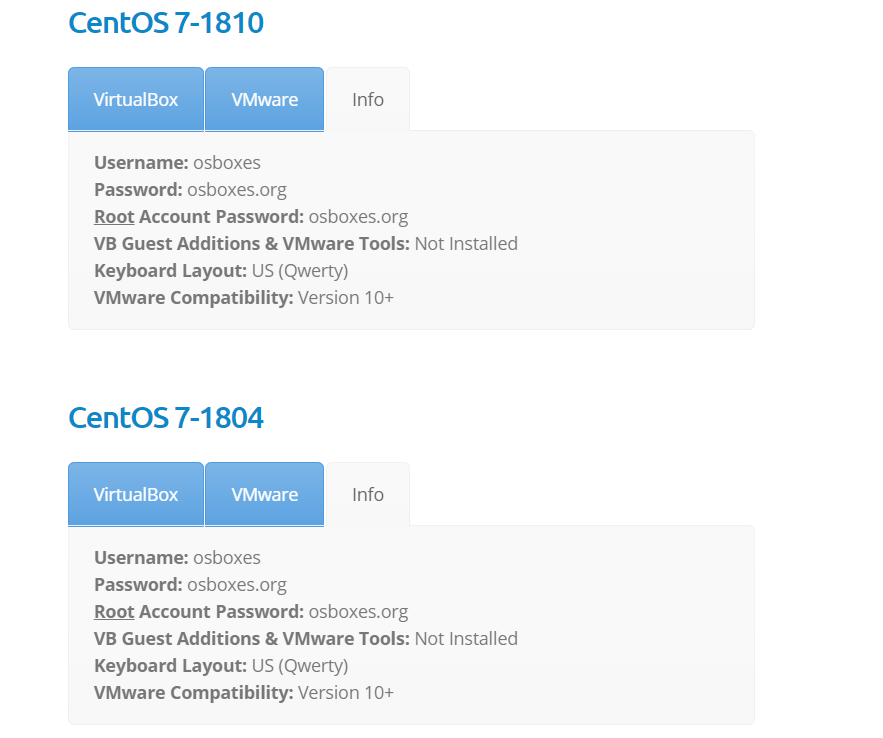The width and height of the screenshot is (883, 738).
Task: Switch to VMware tab under CentOS 7-1804
Action: click(265, 494)
